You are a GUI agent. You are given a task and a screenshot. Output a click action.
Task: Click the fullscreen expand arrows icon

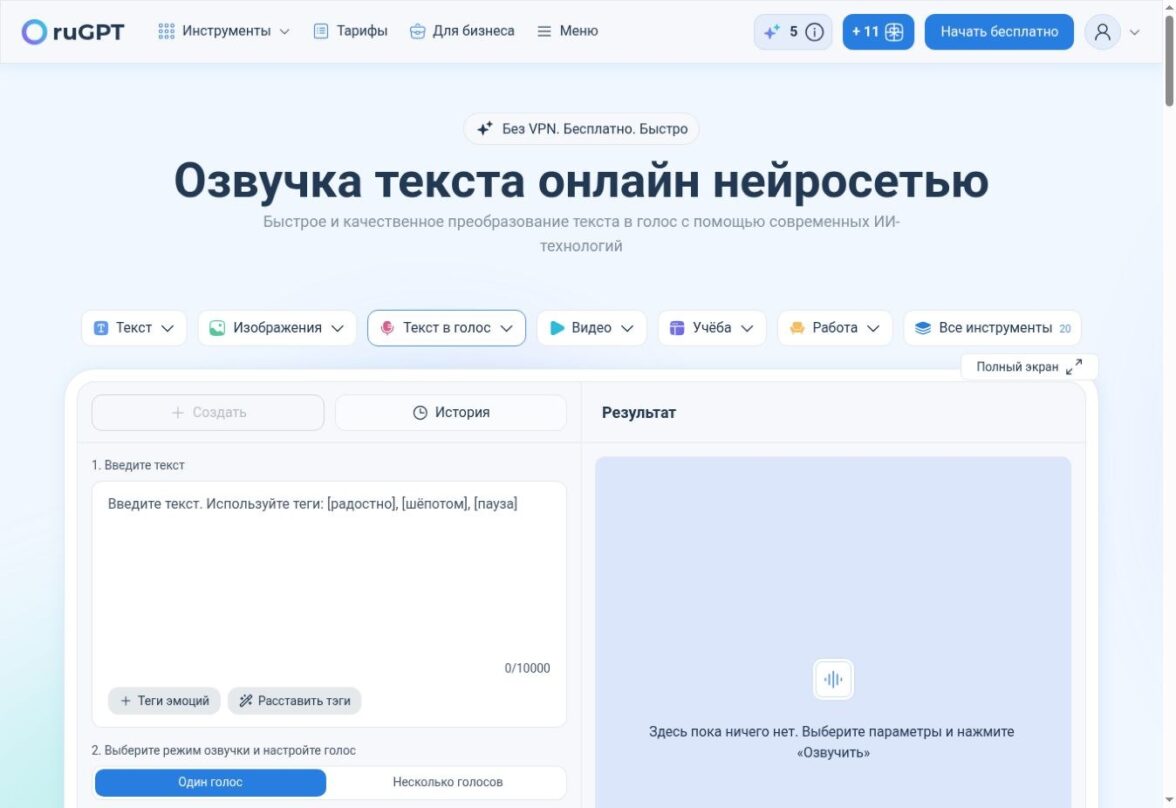click(1074, 367)
